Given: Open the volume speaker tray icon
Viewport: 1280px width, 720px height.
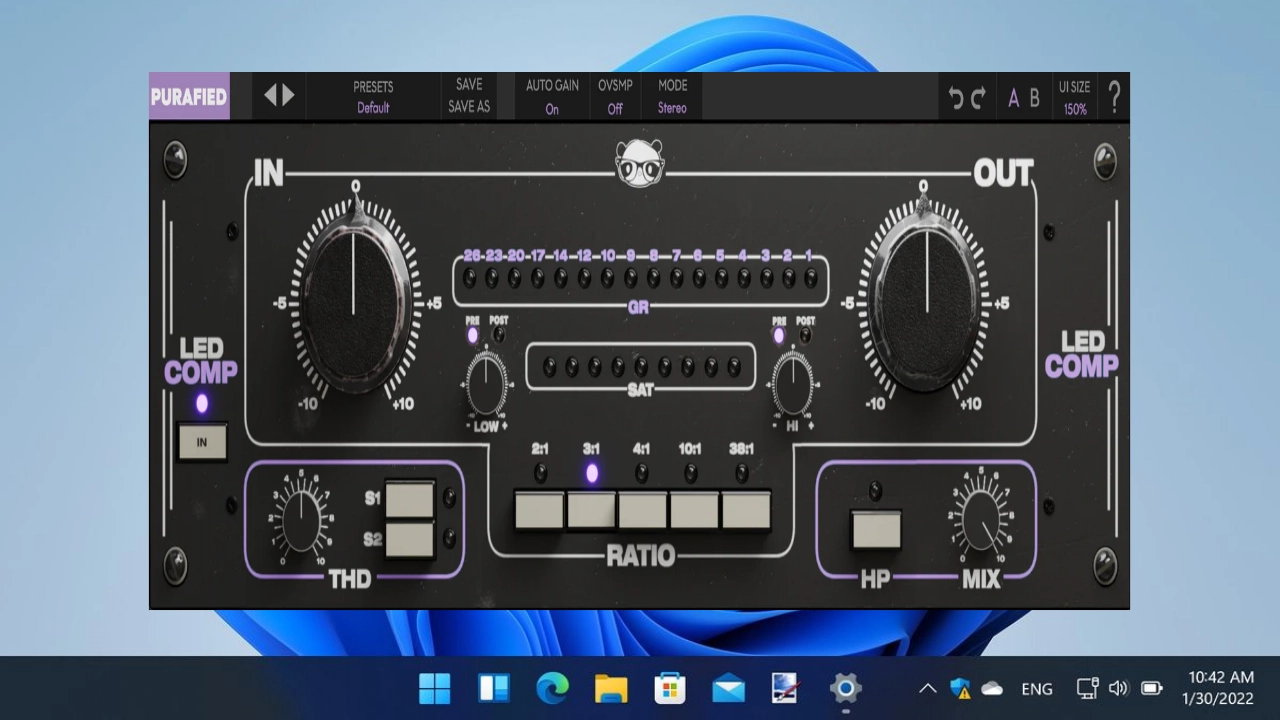Looking at the screenshot, I should point(1119,688).
